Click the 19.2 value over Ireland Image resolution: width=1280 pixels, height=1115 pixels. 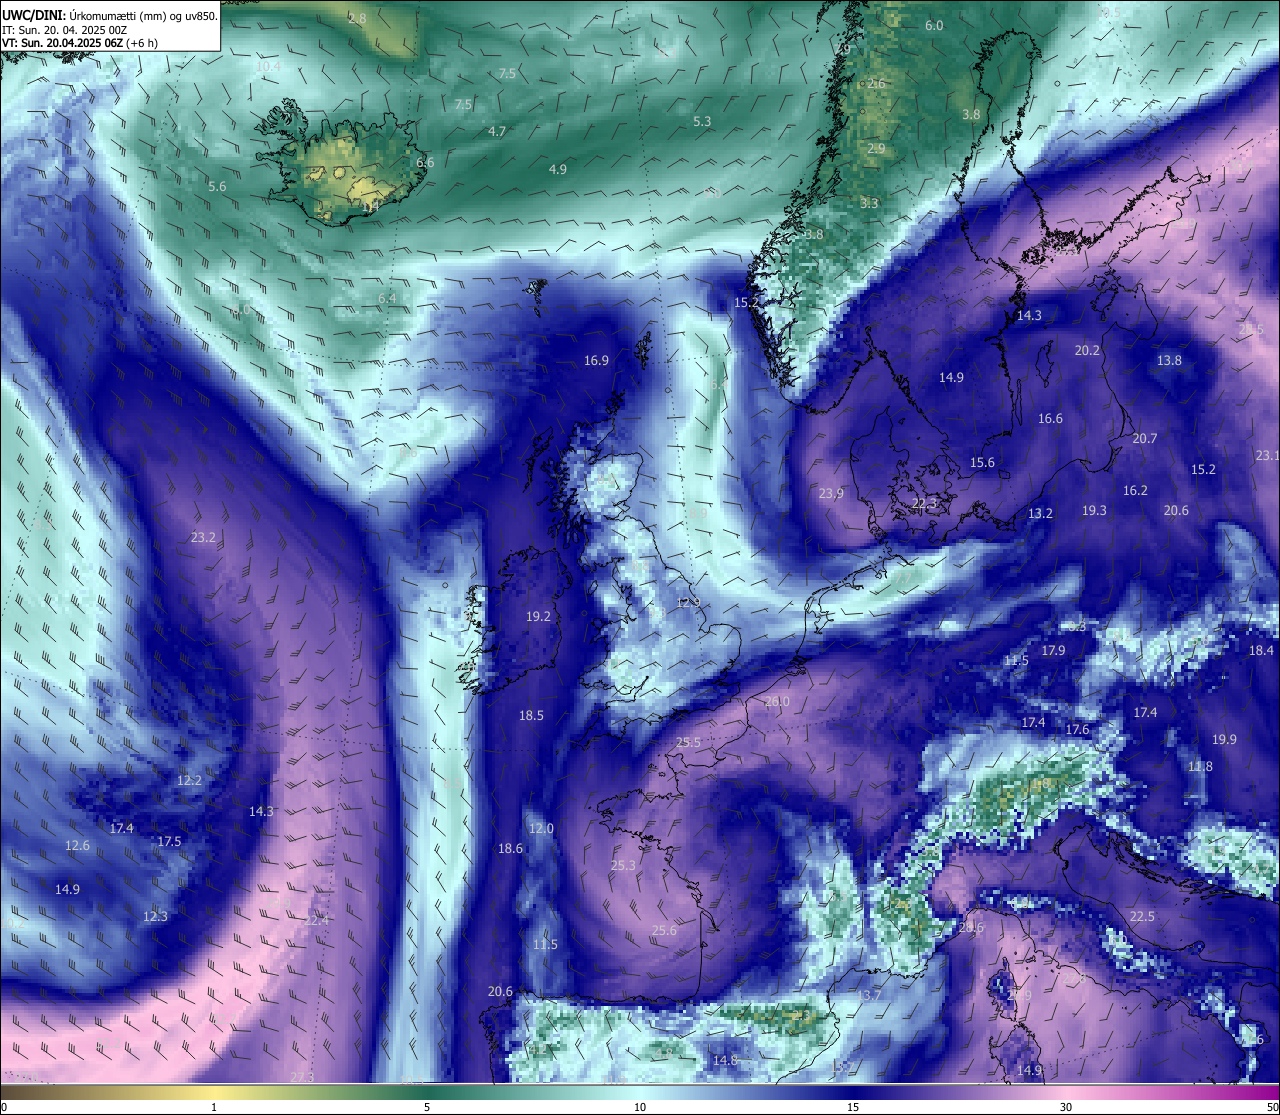pyautogui.click(x=538, y=616)
